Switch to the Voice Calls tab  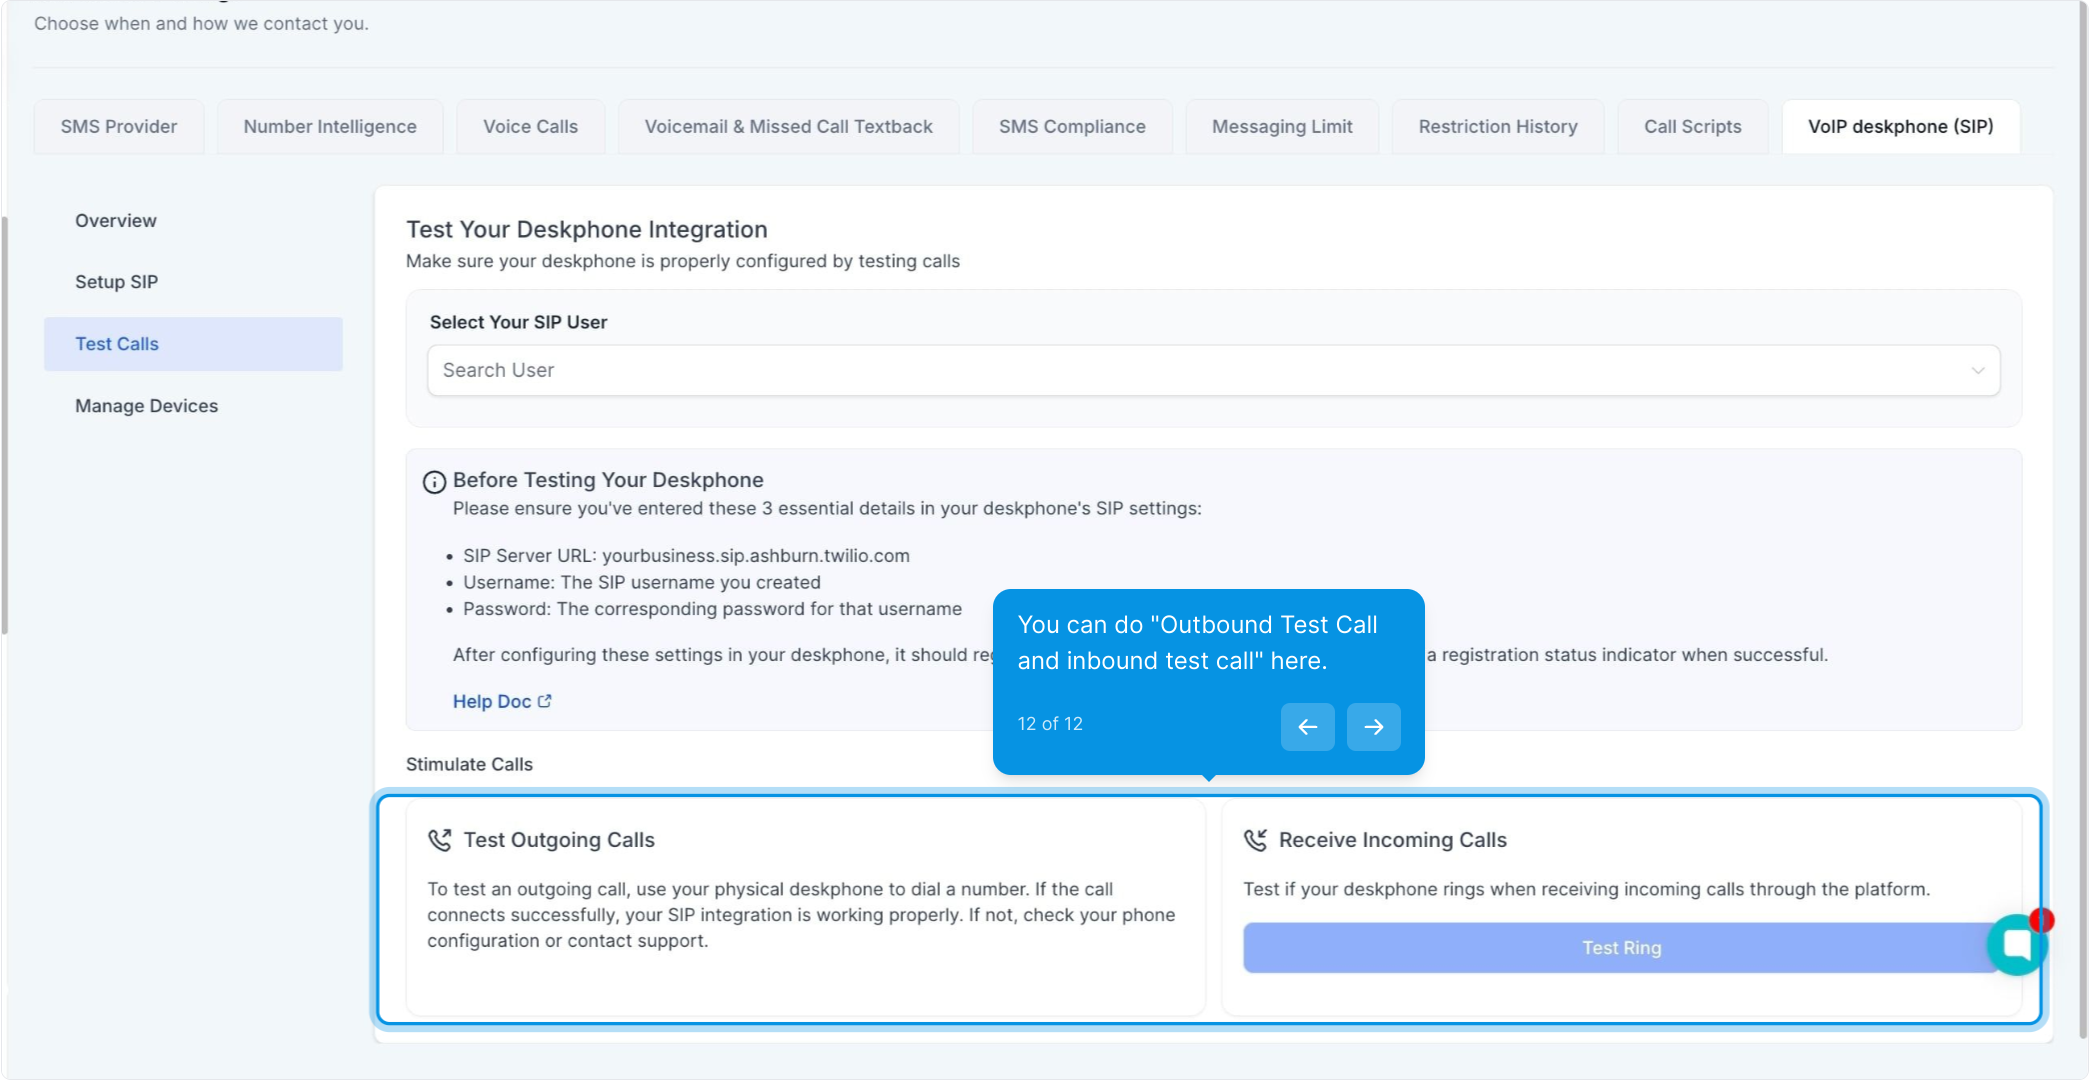coord(530,127)
